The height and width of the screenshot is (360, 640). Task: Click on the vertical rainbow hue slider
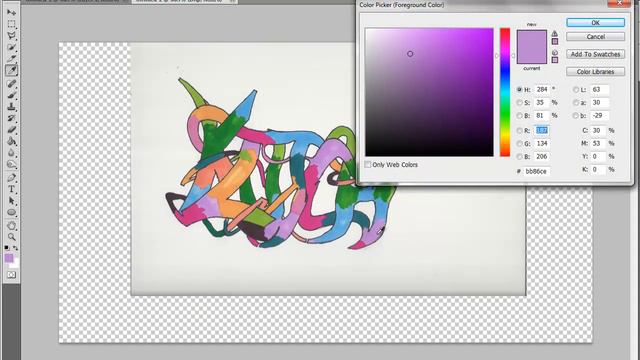tap(505, 92)
